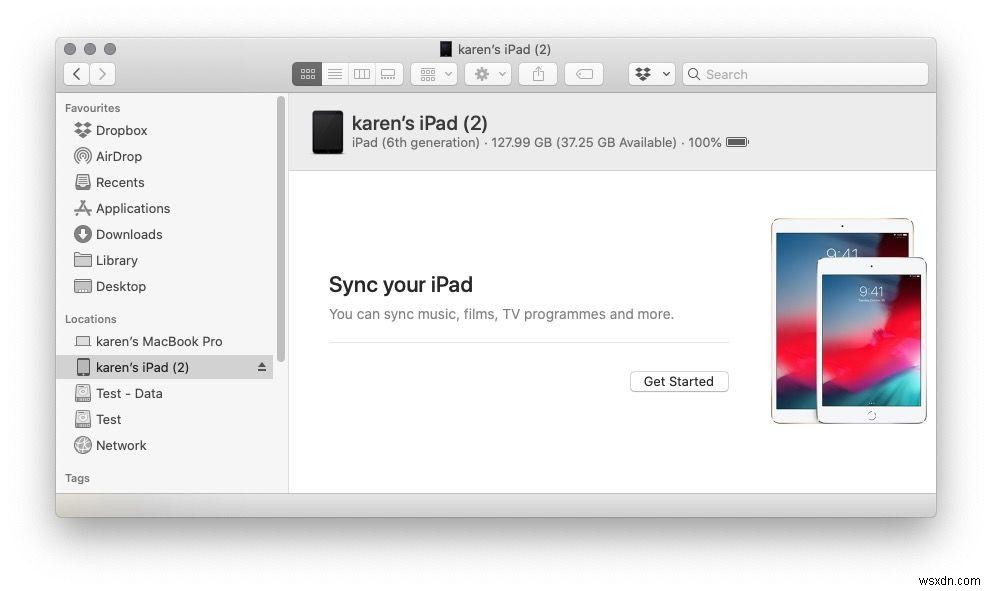The height and width of the screenshot is (591, 992).
Task: Switch to list view
Action: pos(334,73)
